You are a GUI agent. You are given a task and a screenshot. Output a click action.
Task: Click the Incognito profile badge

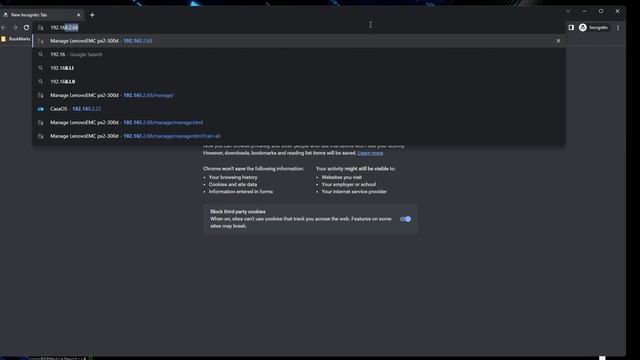pyautogui.click(x=594, y=27)
